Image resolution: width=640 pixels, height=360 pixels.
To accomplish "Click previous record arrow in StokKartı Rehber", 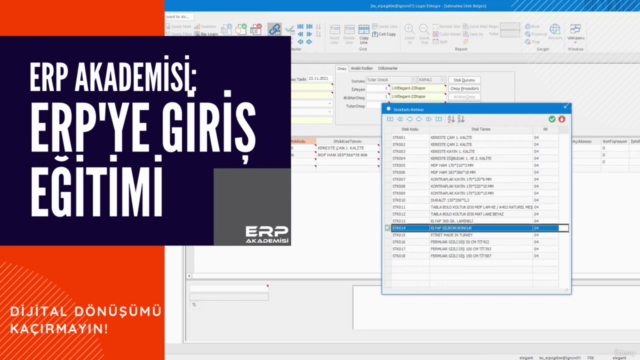I will pyautogui.click(x=409, y=119).
